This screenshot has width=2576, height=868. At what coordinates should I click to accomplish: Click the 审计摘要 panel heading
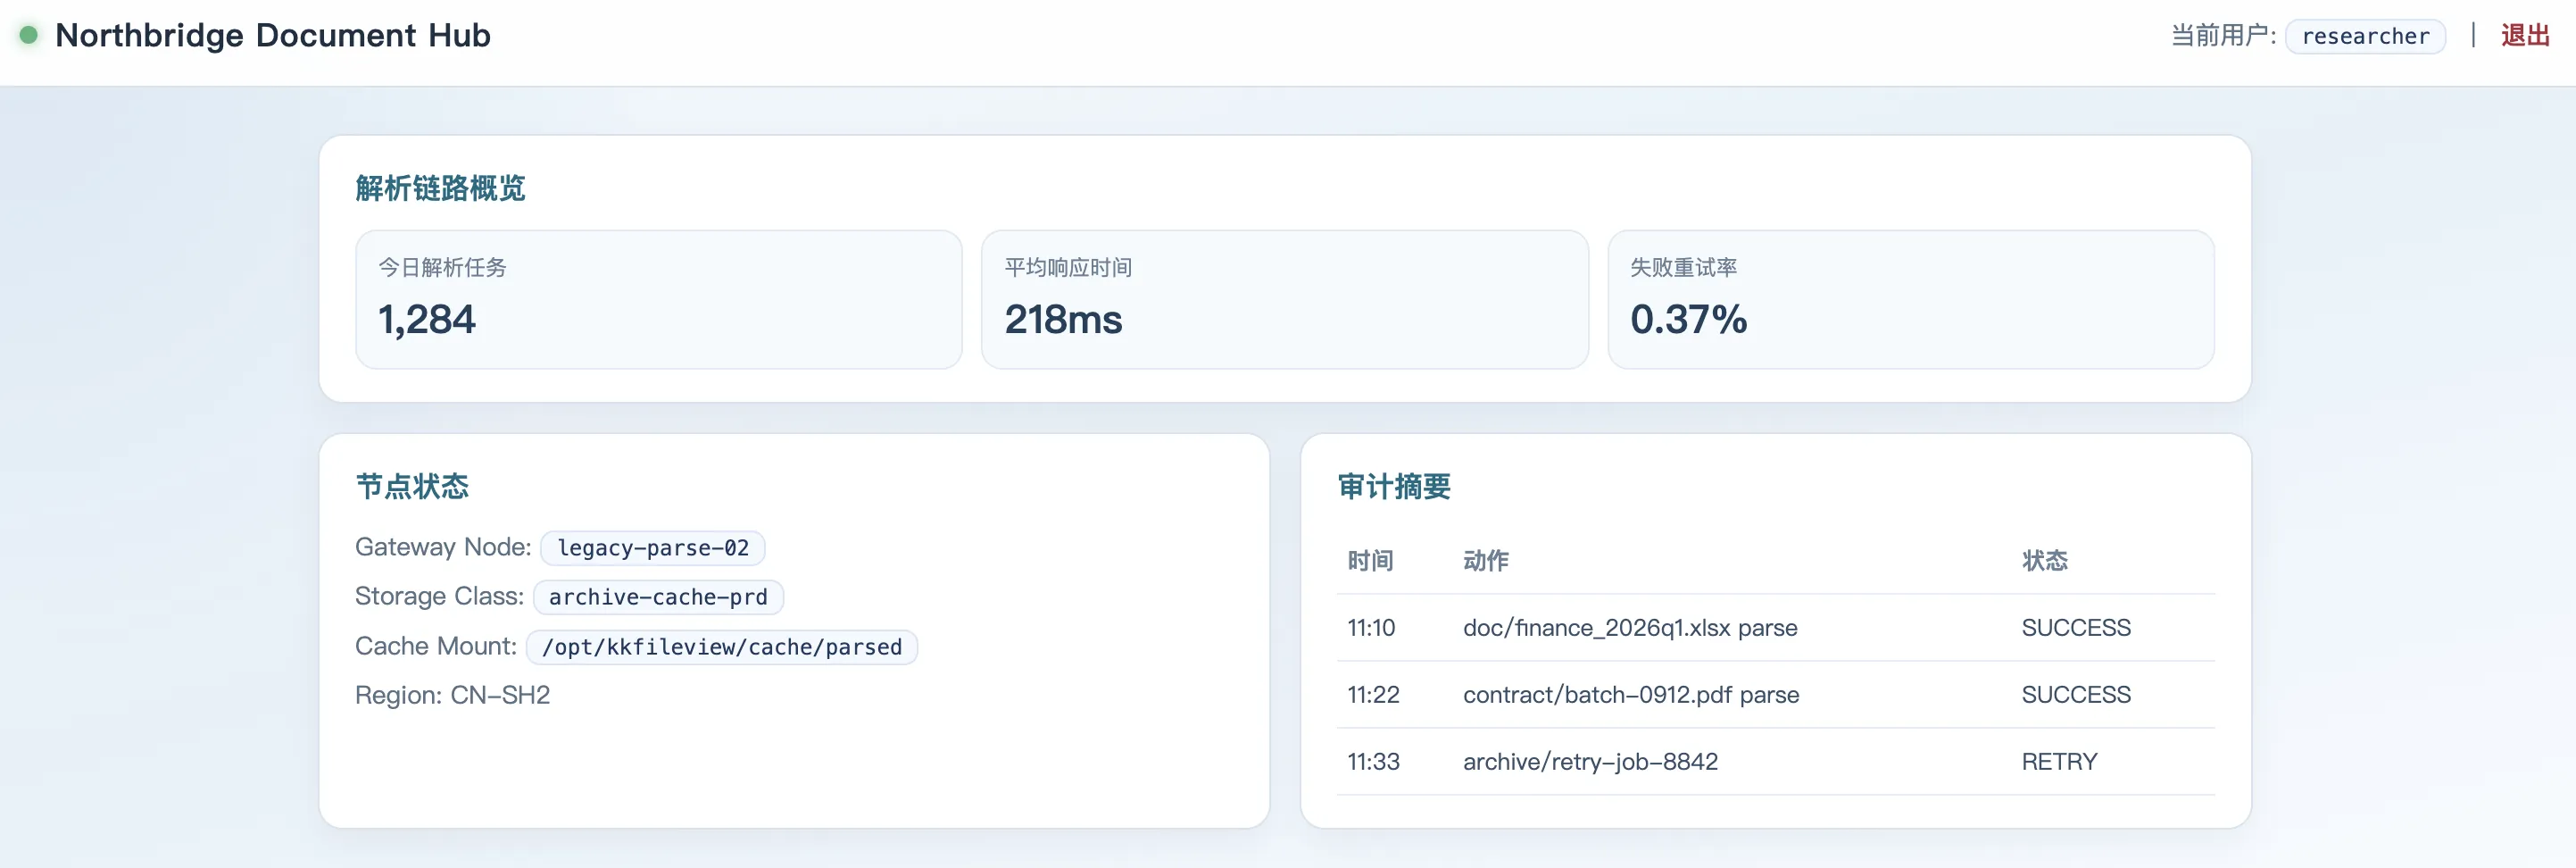[x=1394, y=486]
